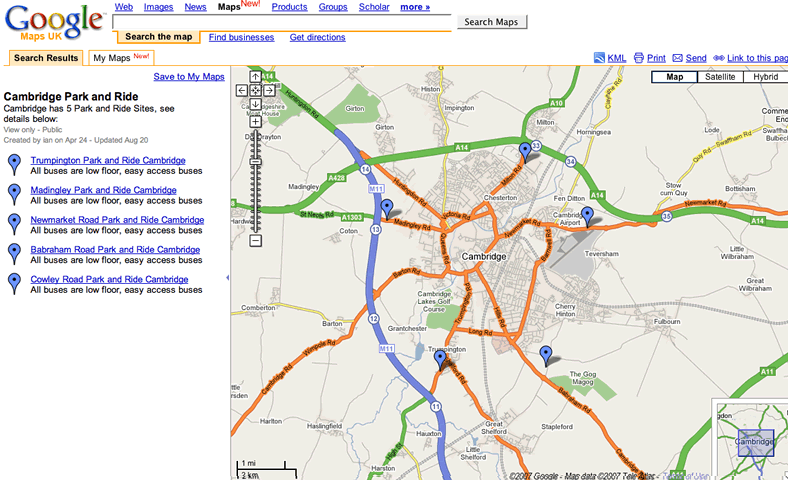
Task: Click the Search Maps button
Action: (x=491, y=22)
